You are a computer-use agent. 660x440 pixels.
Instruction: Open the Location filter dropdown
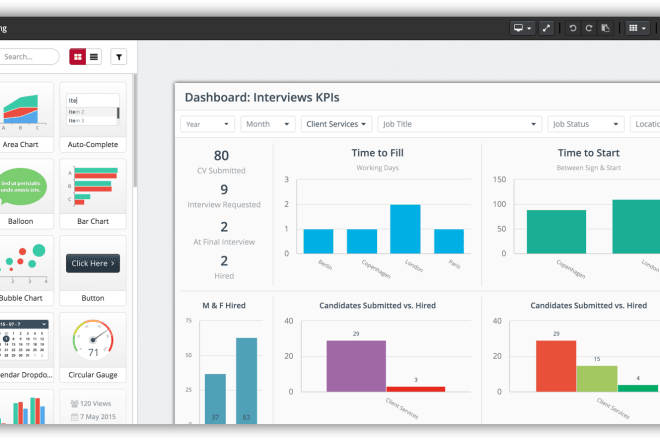(x=645, y=124)
